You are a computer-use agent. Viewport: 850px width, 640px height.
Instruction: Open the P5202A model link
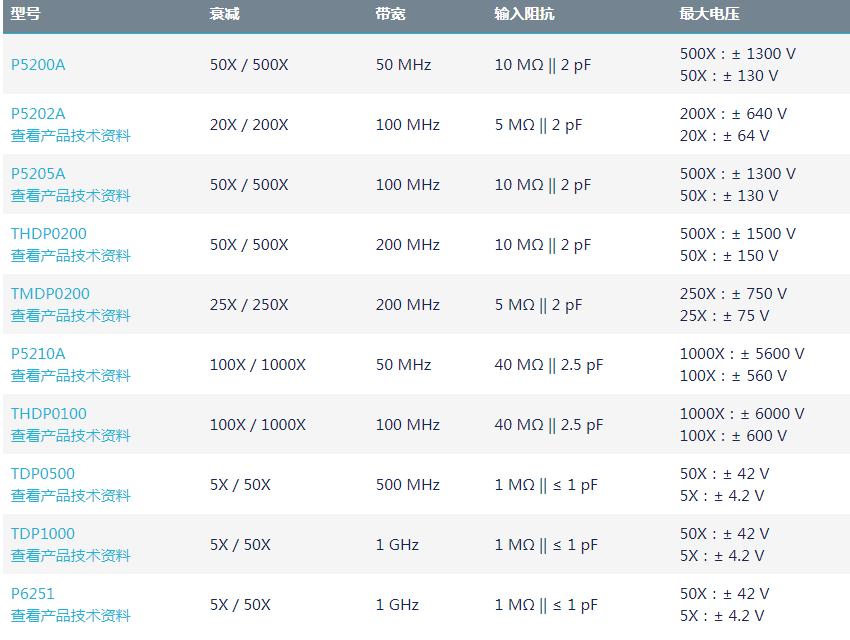click(x=38, y=114)
